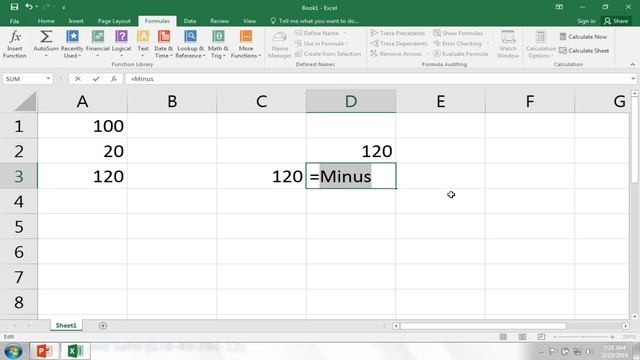Open Logical functions menu

click(121, 44)
